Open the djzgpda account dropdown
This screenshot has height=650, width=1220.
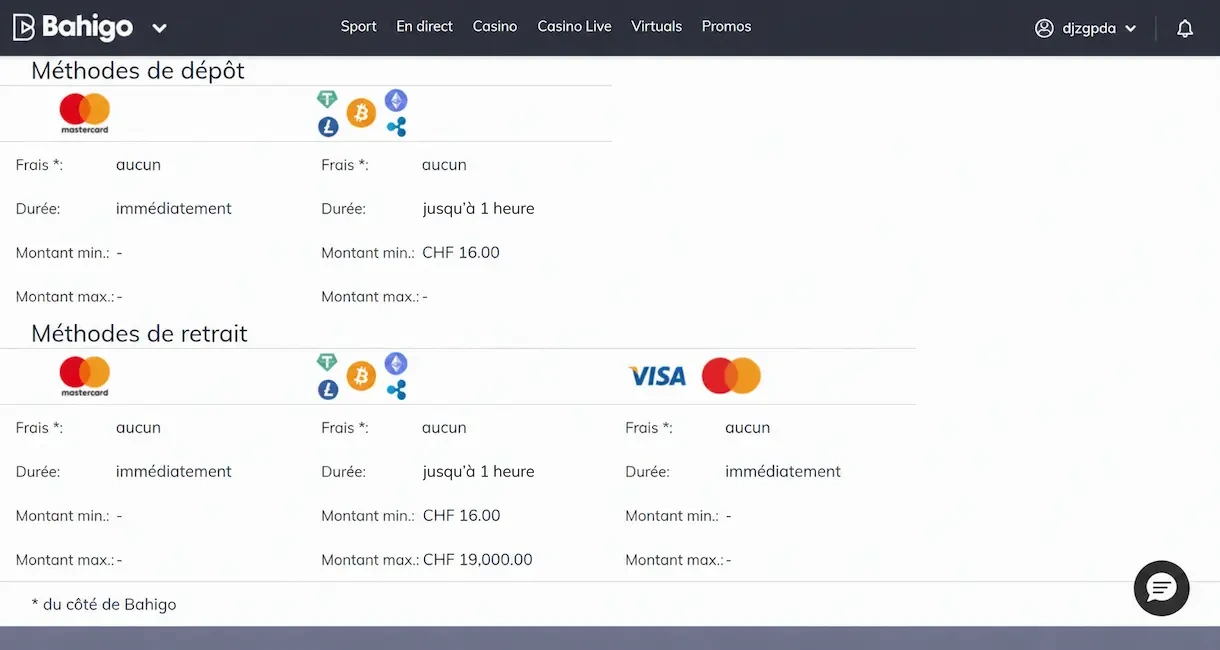[x=1086, y=28]
